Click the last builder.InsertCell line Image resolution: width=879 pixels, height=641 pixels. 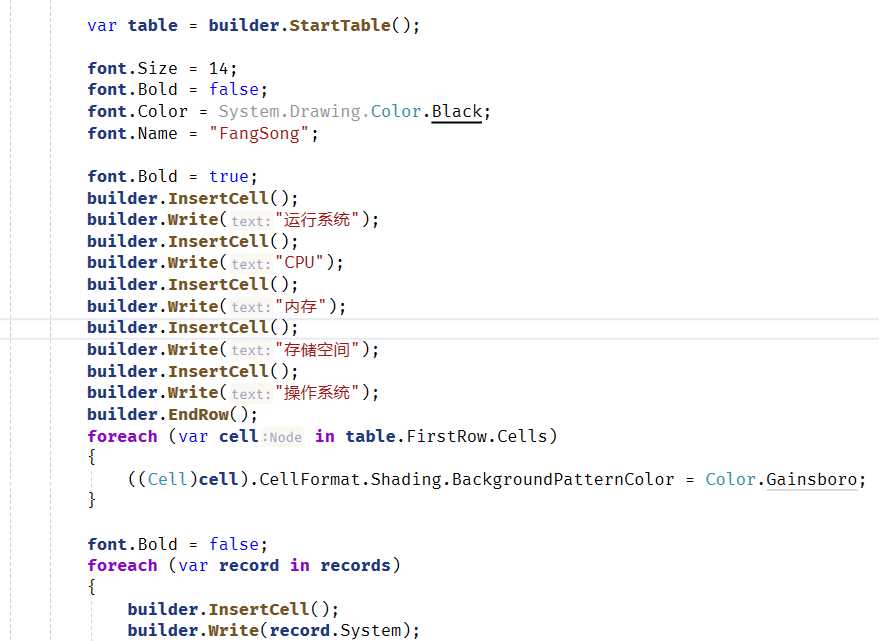pyautogui.click(x=233, y=609)
